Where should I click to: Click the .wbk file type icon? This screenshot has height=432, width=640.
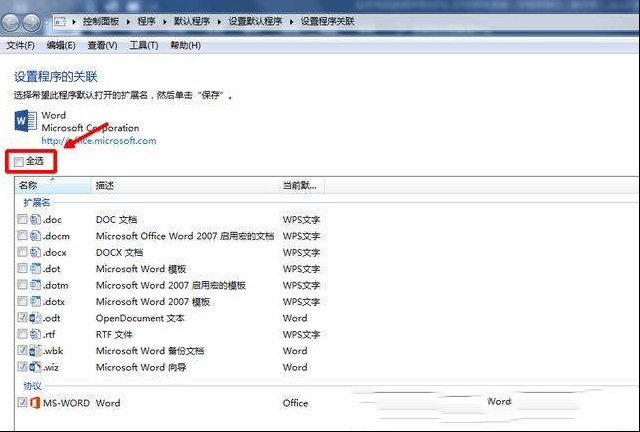pos(36,350)
